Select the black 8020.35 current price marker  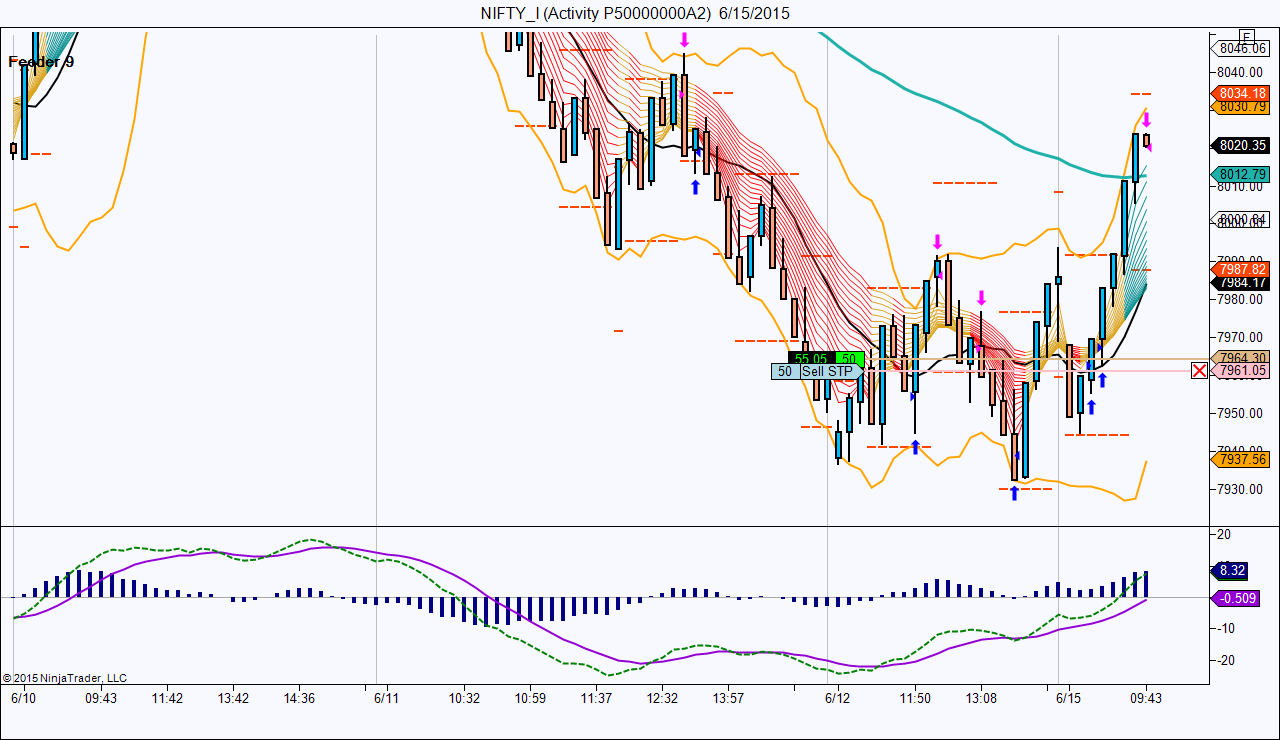tap(1240, 145)
